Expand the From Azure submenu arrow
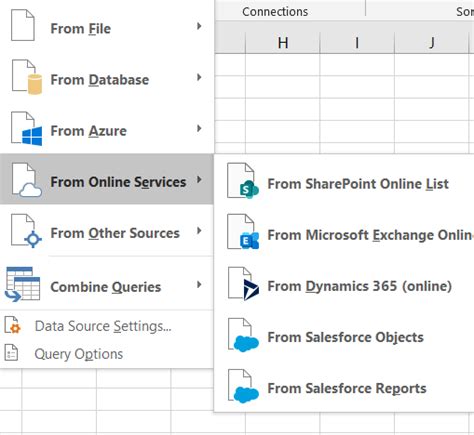This screenshot has width=474, height=435. (199, 128)
